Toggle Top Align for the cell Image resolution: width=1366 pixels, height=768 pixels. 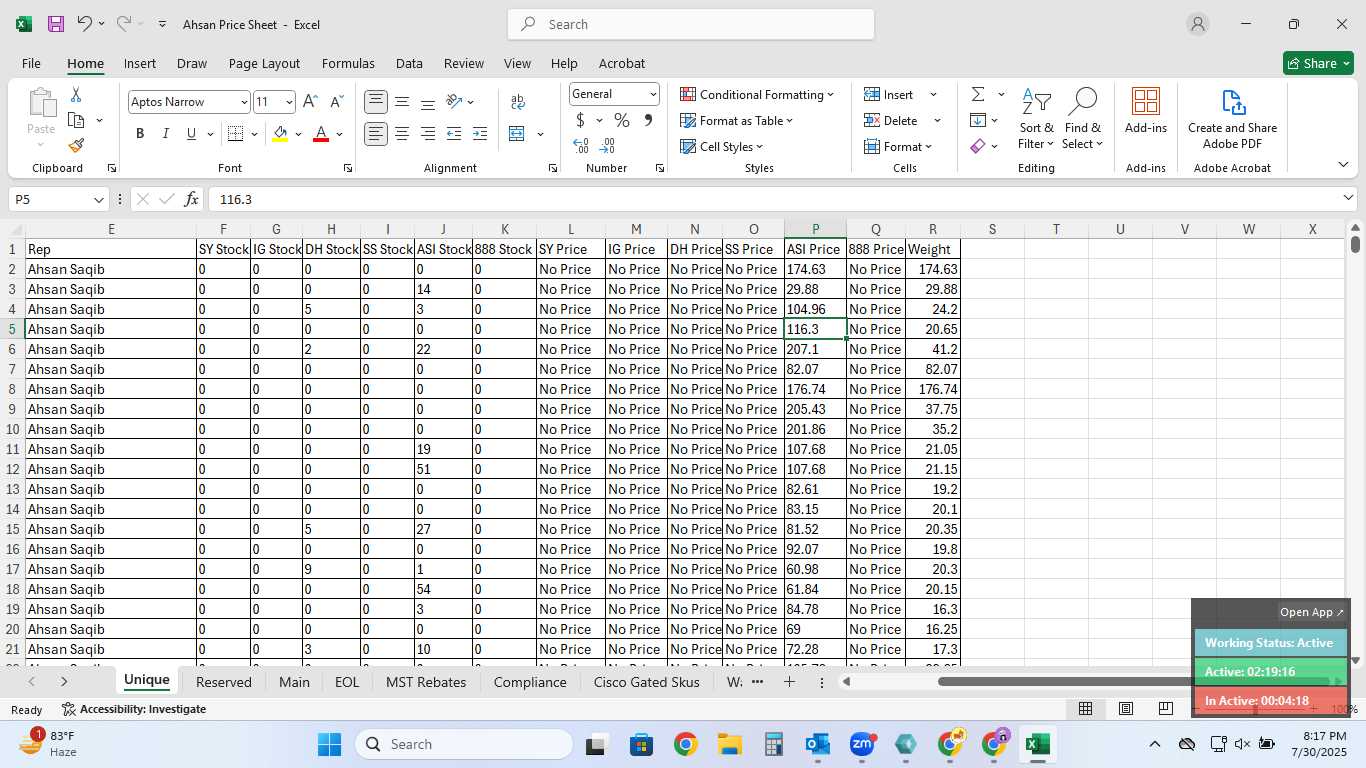[376, 102]
